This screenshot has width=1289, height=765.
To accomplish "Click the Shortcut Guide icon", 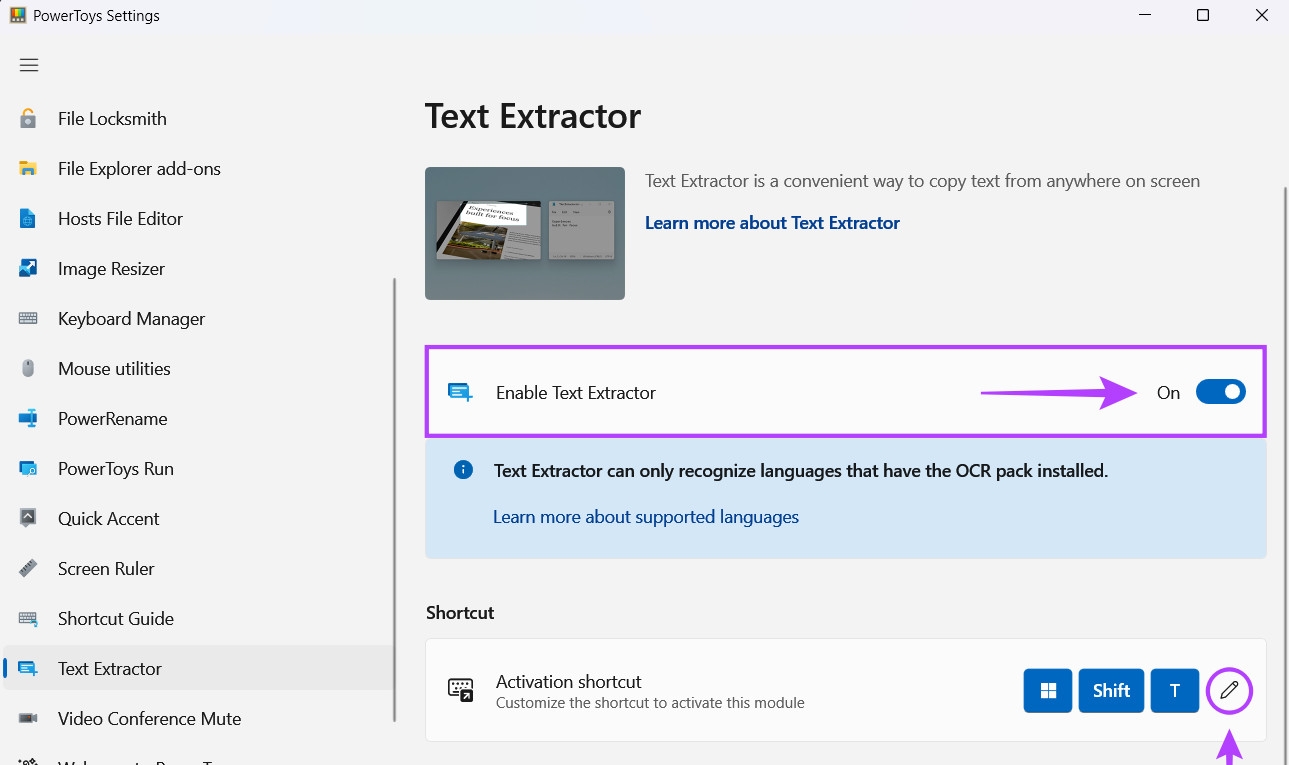I will point(28,618).
